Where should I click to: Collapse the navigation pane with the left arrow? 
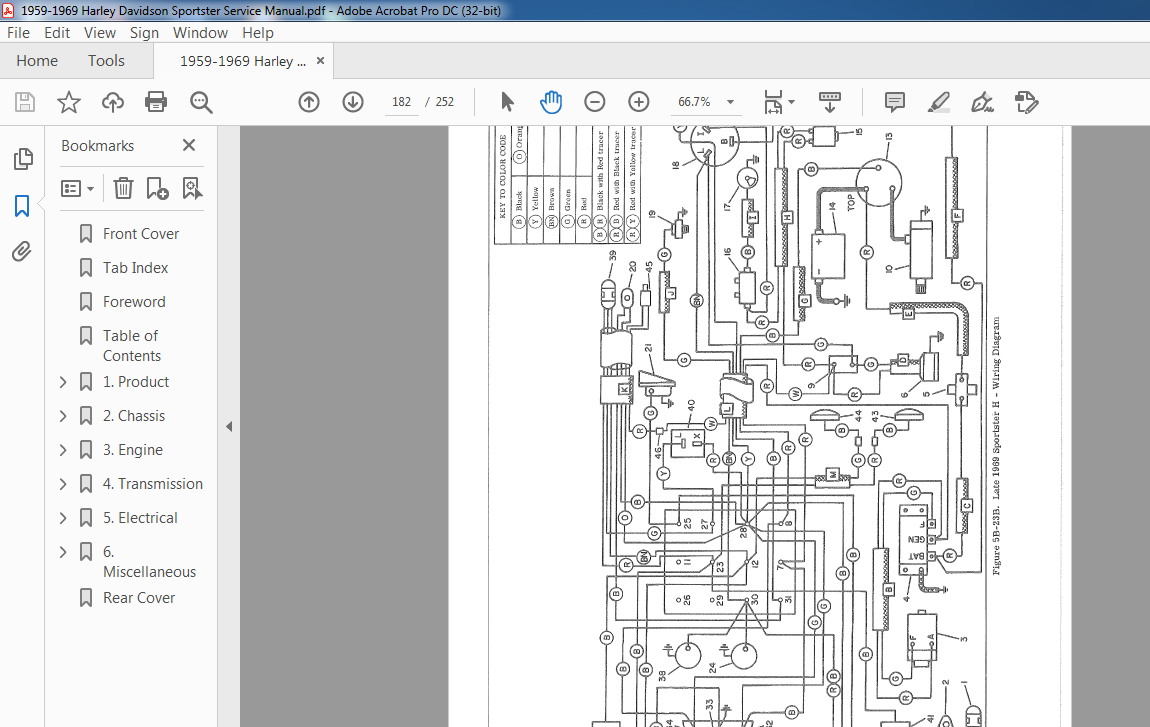coord(229,426)
